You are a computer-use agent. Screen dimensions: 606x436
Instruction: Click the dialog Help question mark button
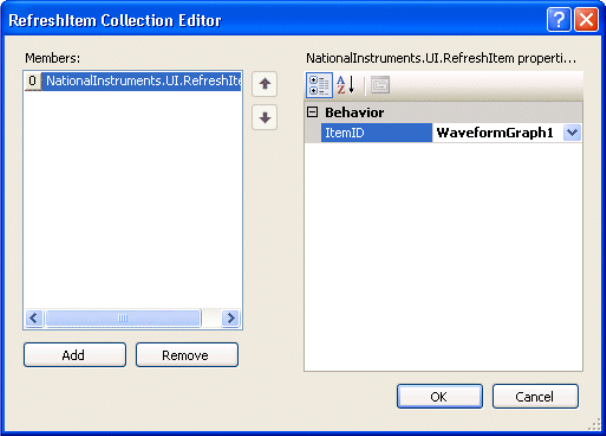pyautogui.click(x=558, y=19)
